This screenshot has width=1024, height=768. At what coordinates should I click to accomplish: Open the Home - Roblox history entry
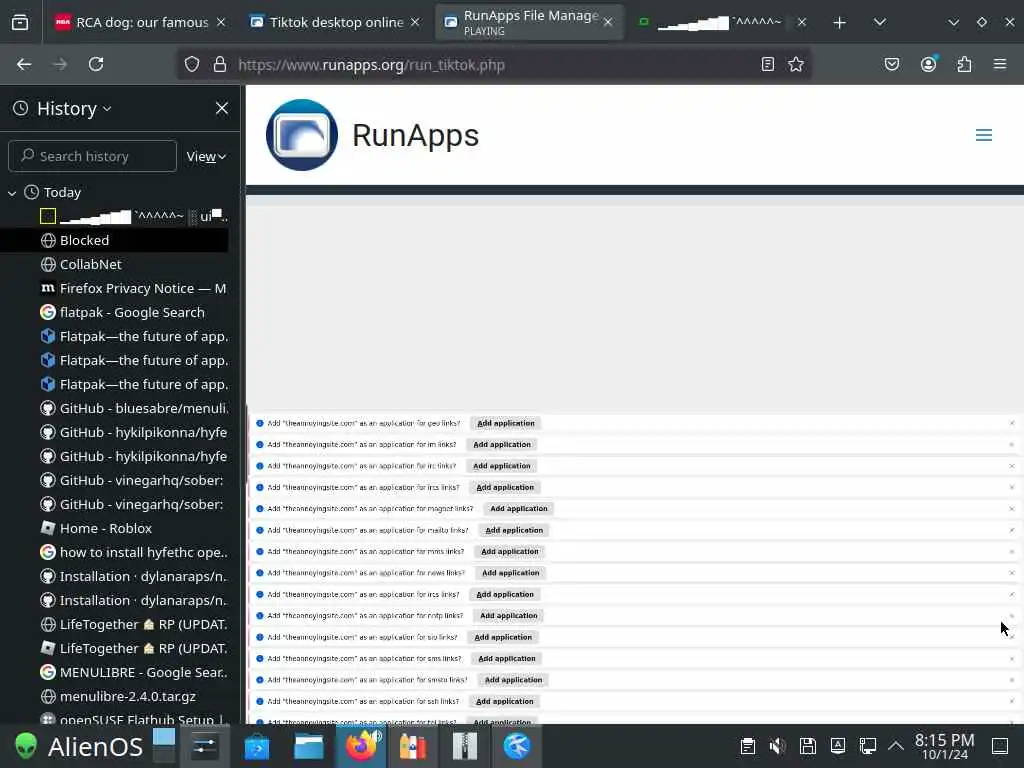pyautogui.click(x=114, y=528)
